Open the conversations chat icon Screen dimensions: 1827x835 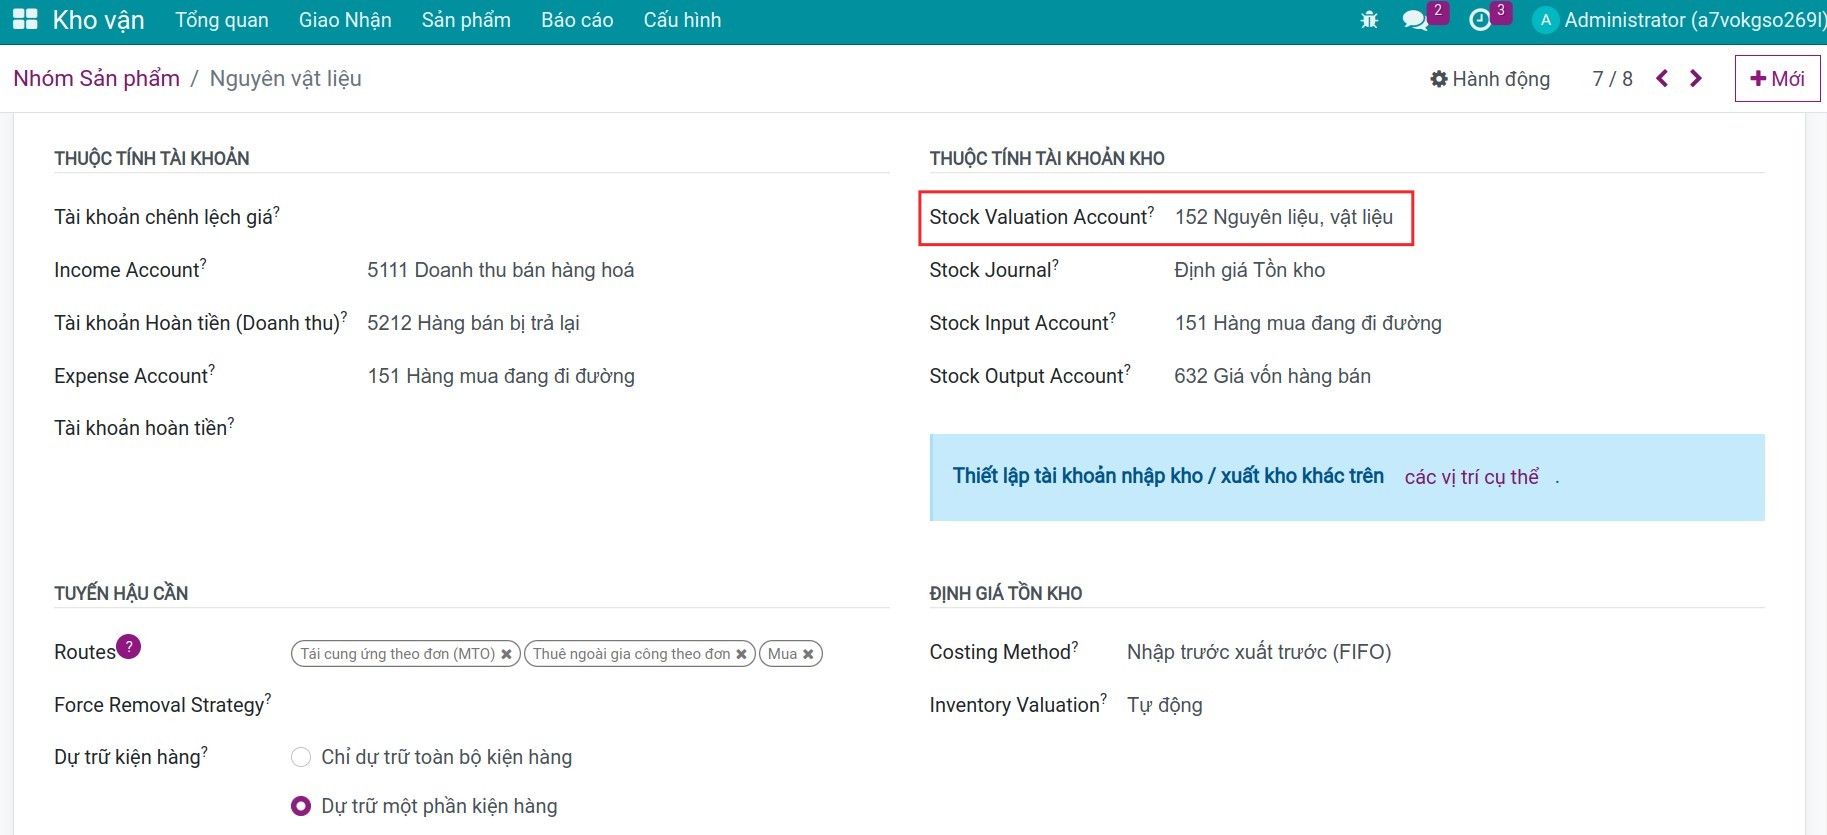(x=1415, y=20)
